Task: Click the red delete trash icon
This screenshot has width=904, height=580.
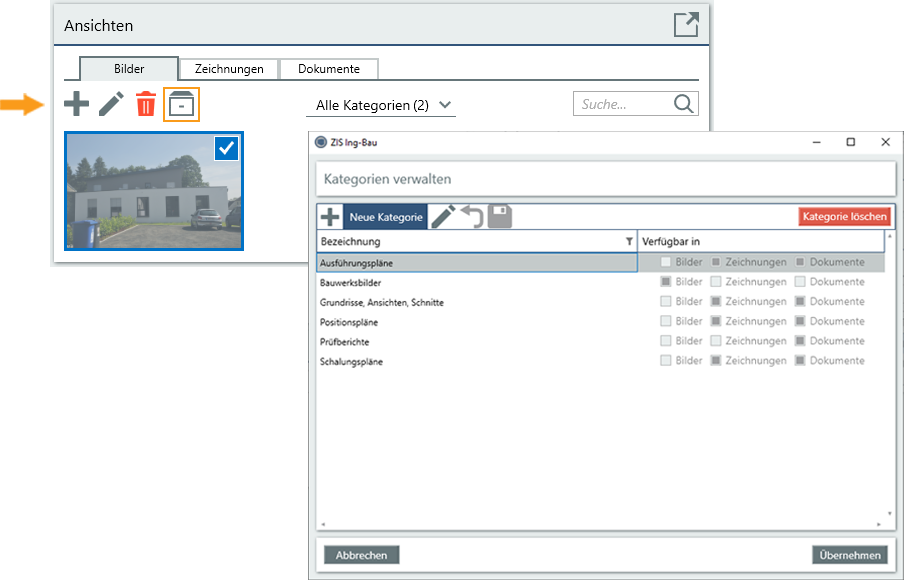Action: coord(146,104)
